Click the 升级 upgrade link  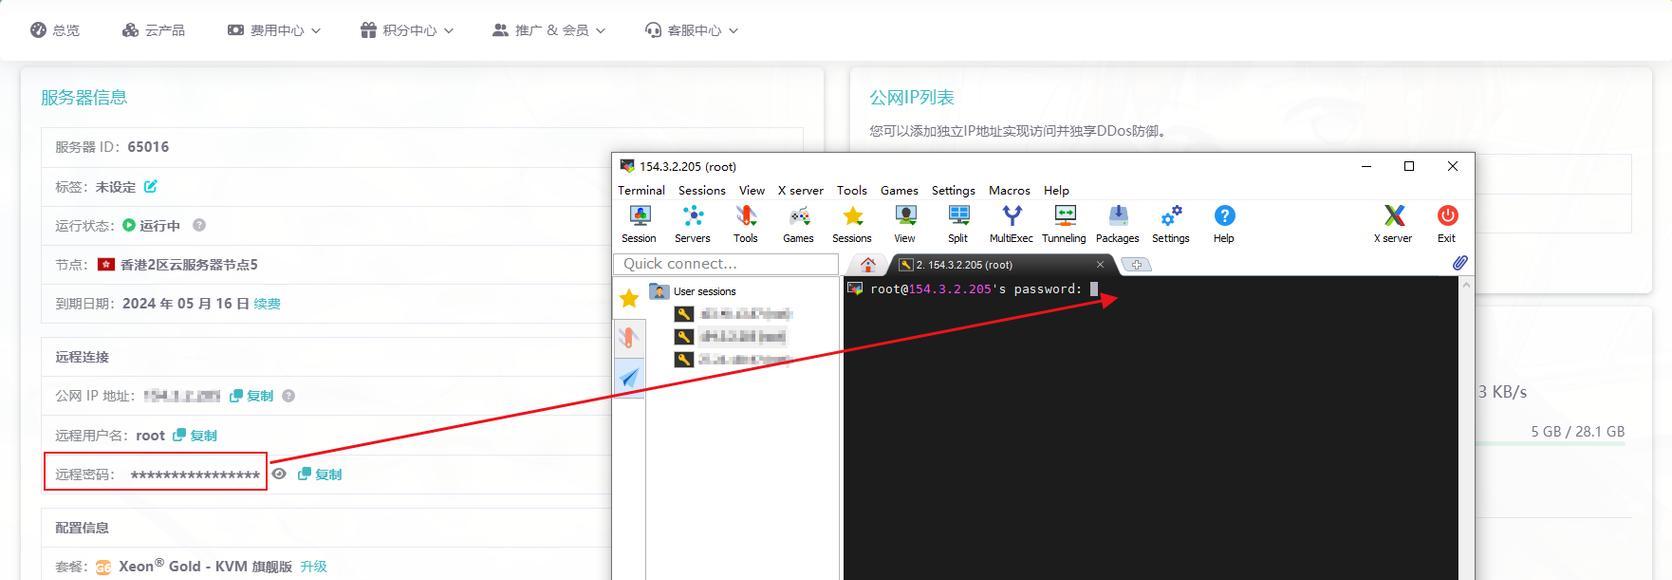click(314, 566)
